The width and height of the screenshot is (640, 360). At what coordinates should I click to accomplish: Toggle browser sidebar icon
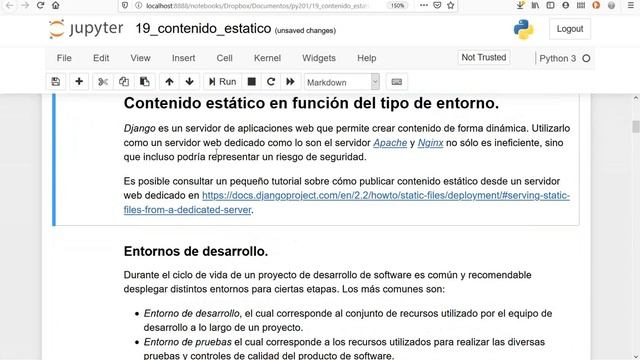550,5
